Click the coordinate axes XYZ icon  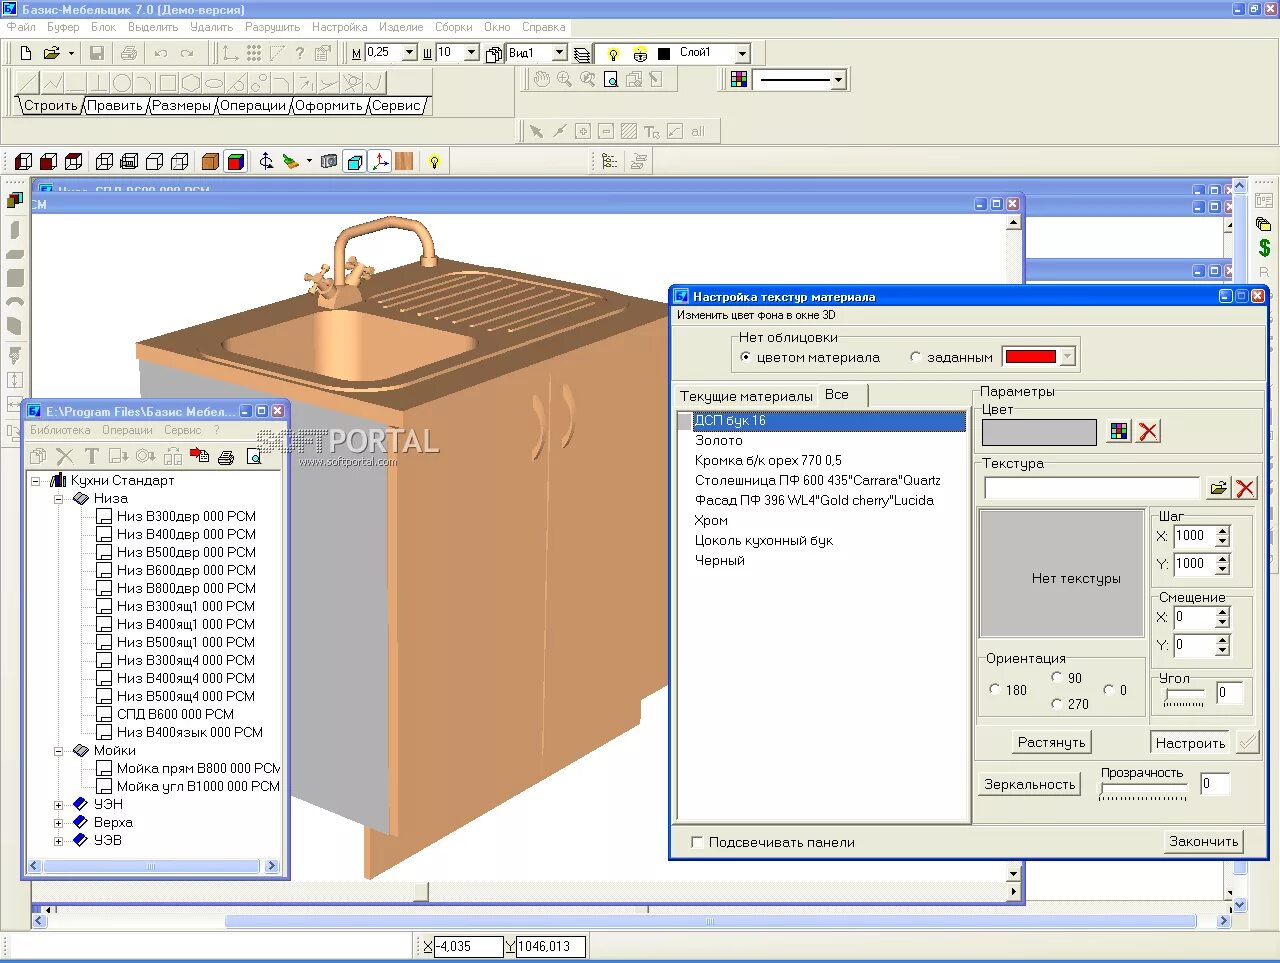coord(380,162)
